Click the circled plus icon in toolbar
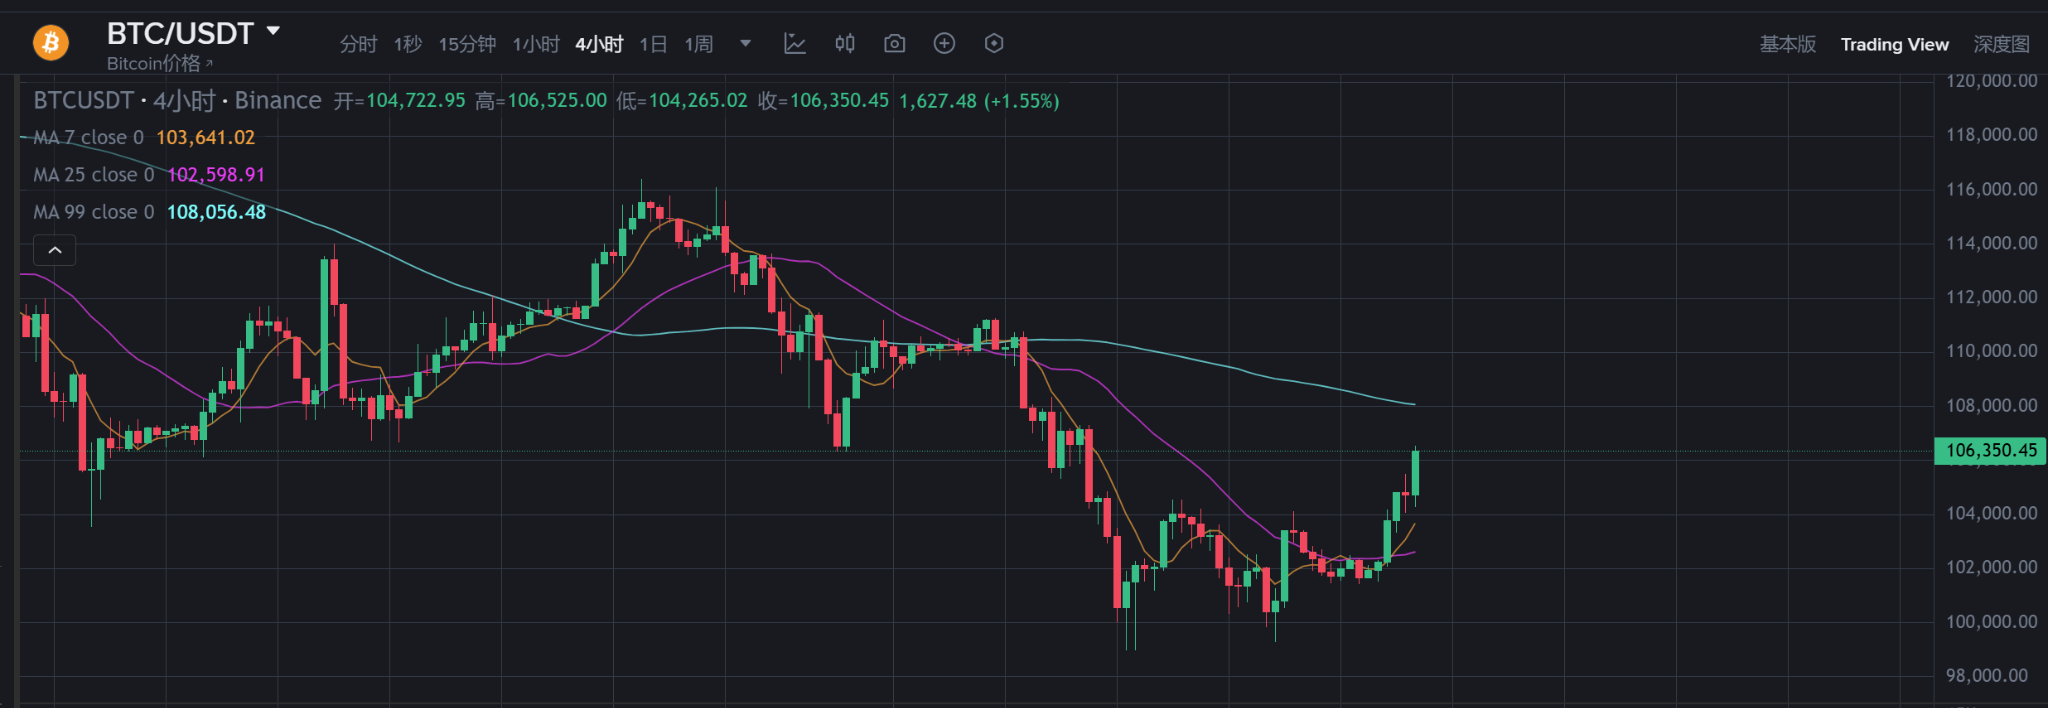Screen dimensions: 2048x708 pyautogui.click(x=944, y=43)
